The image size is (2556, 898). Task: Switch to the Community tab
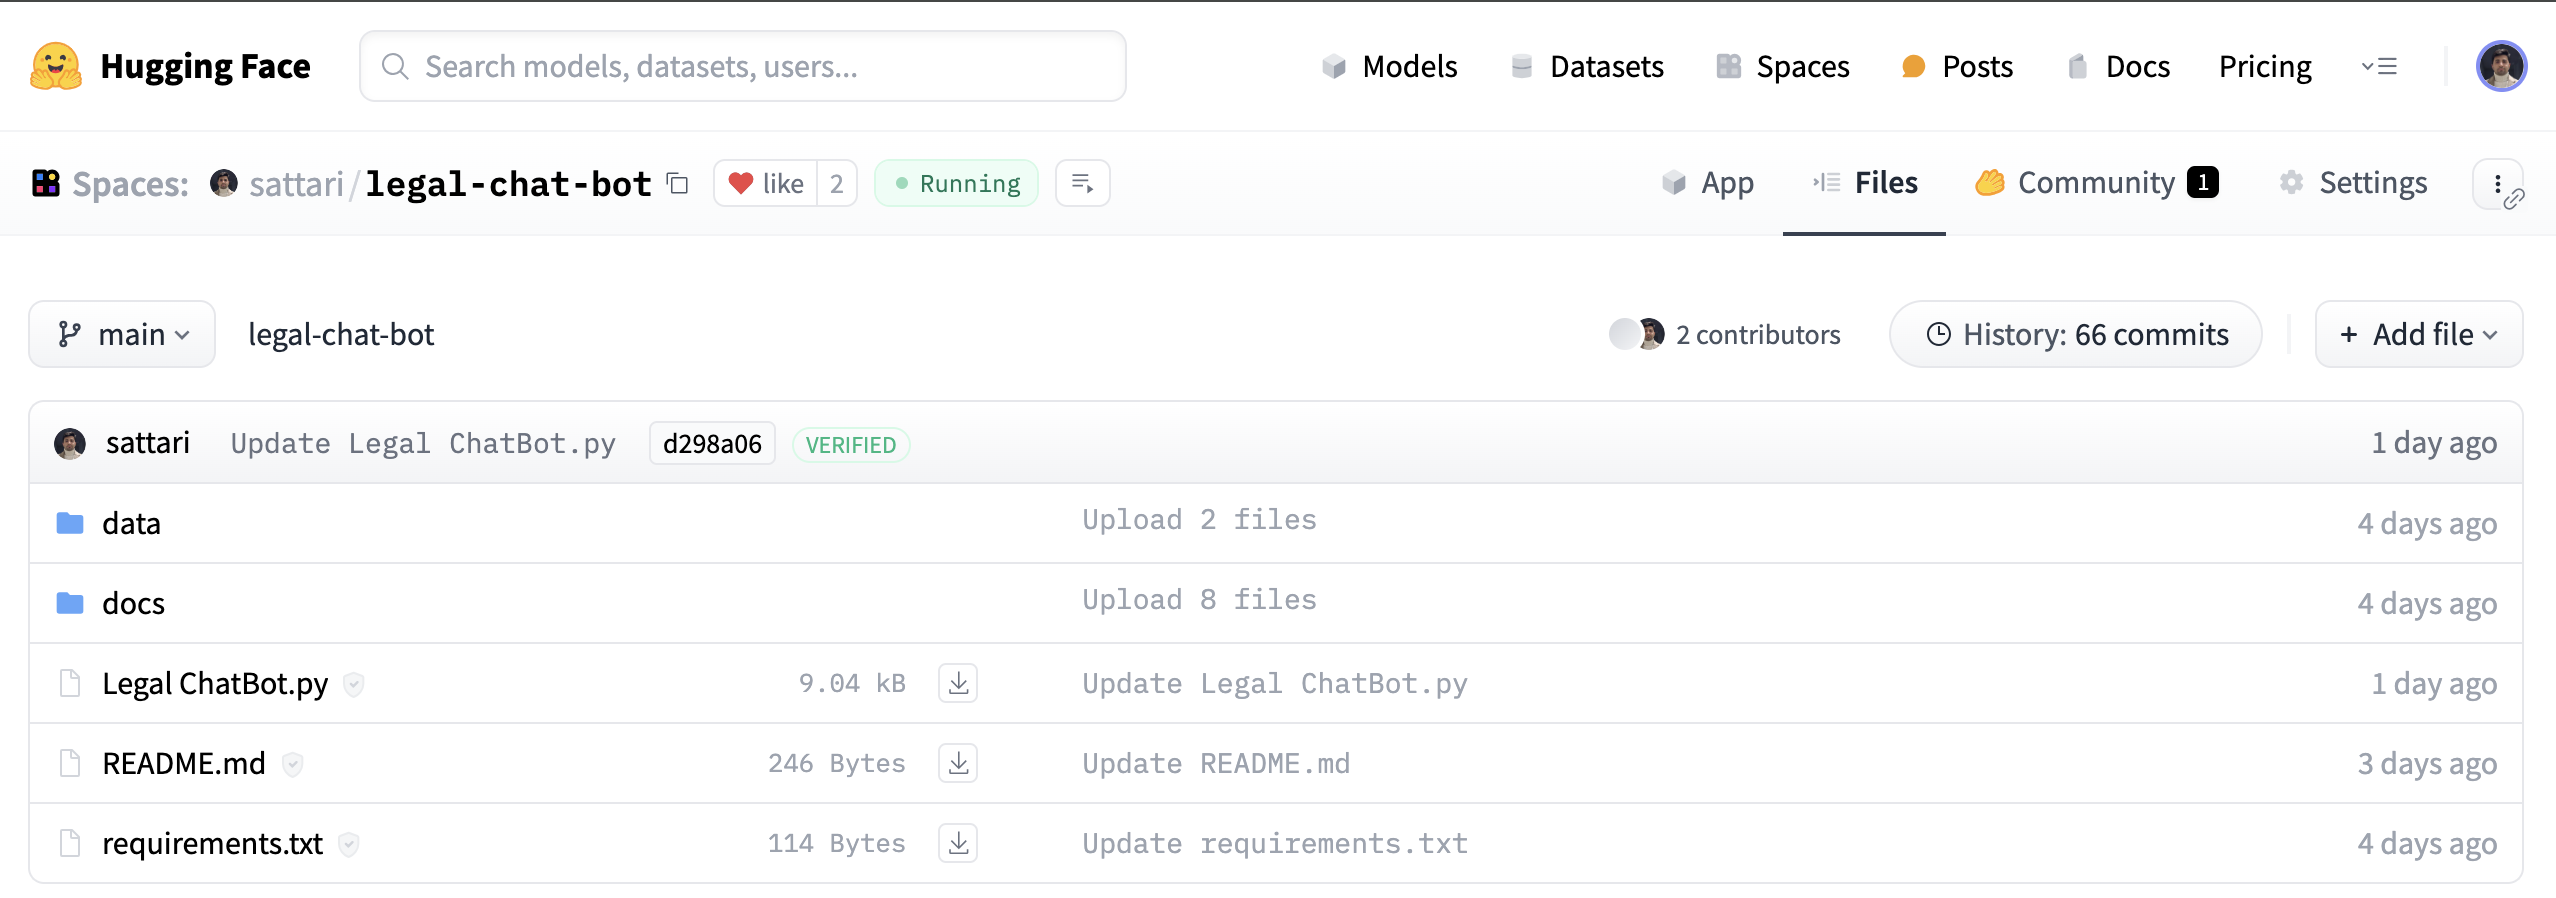(x=2097, y=184)
